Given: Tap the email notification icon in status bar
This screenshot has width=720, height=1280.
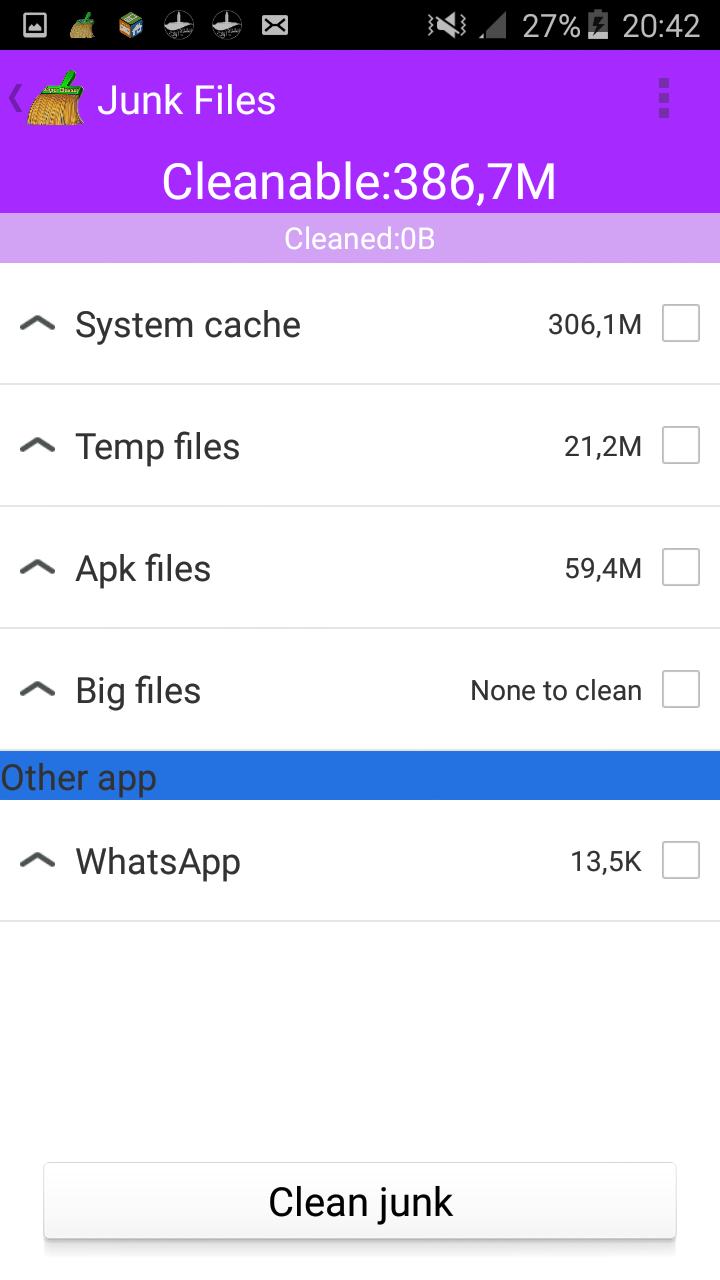Looking at the screenshot, I should 275,23.
